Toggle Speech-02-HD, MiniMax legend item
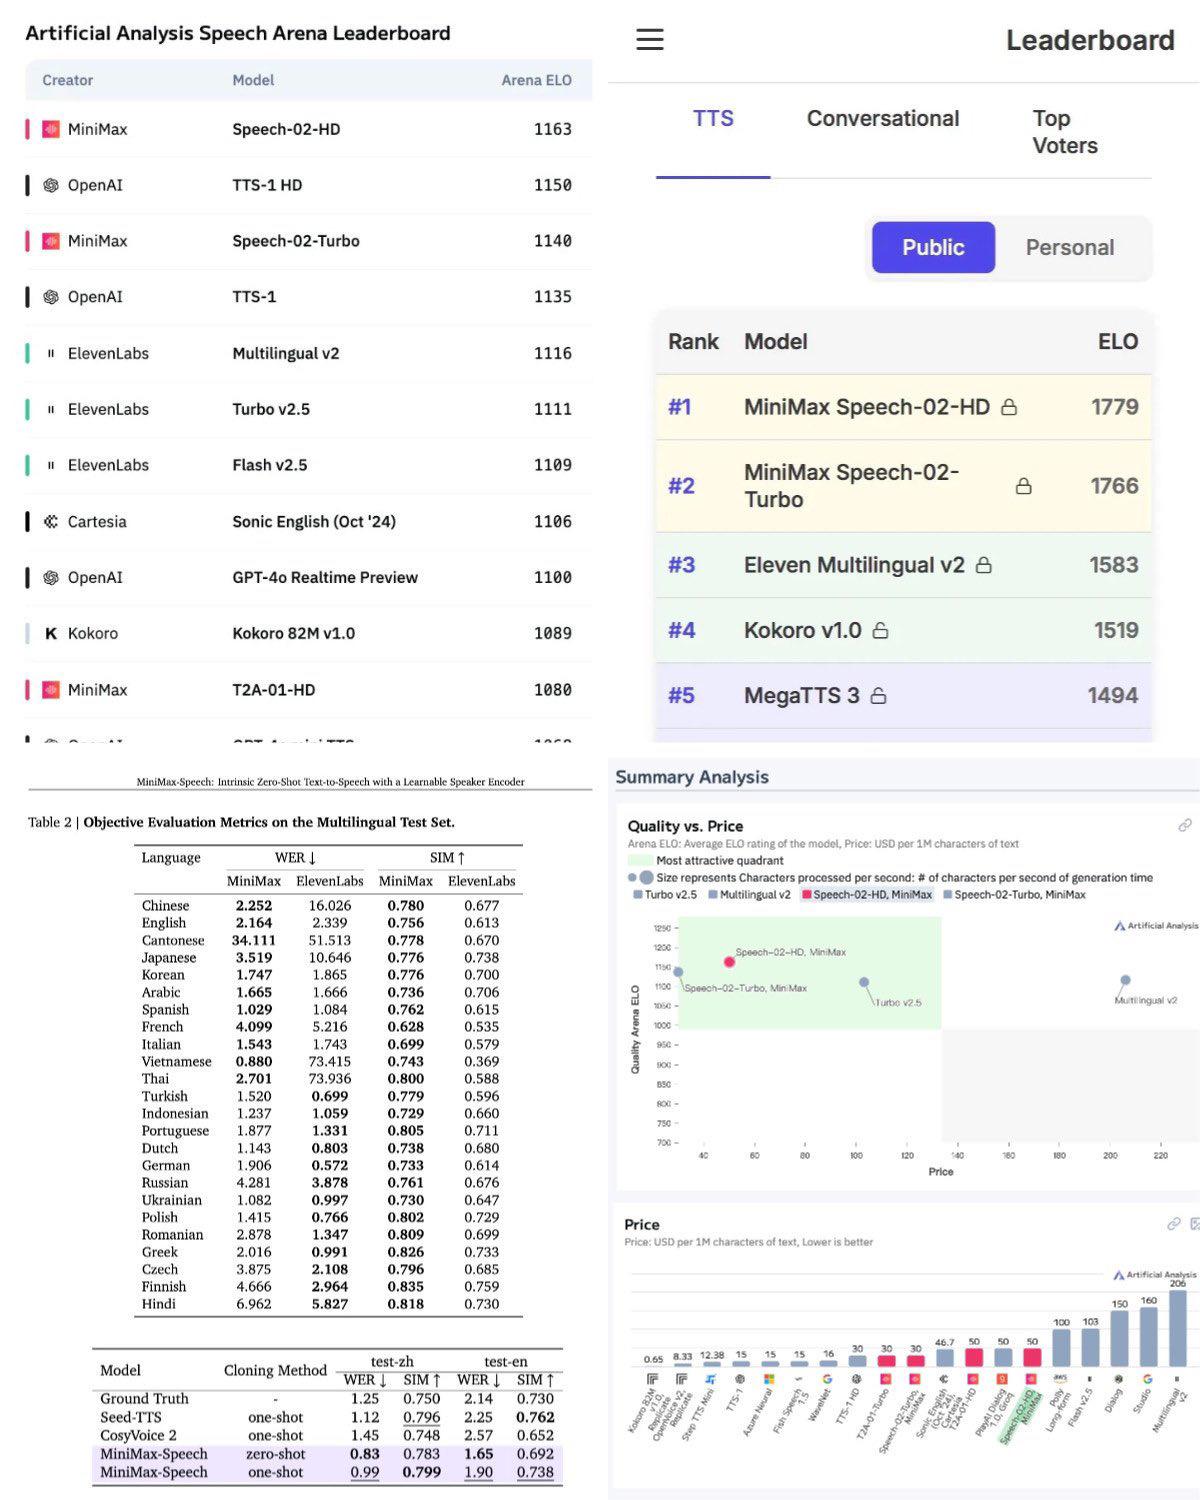 pos(867,895)
